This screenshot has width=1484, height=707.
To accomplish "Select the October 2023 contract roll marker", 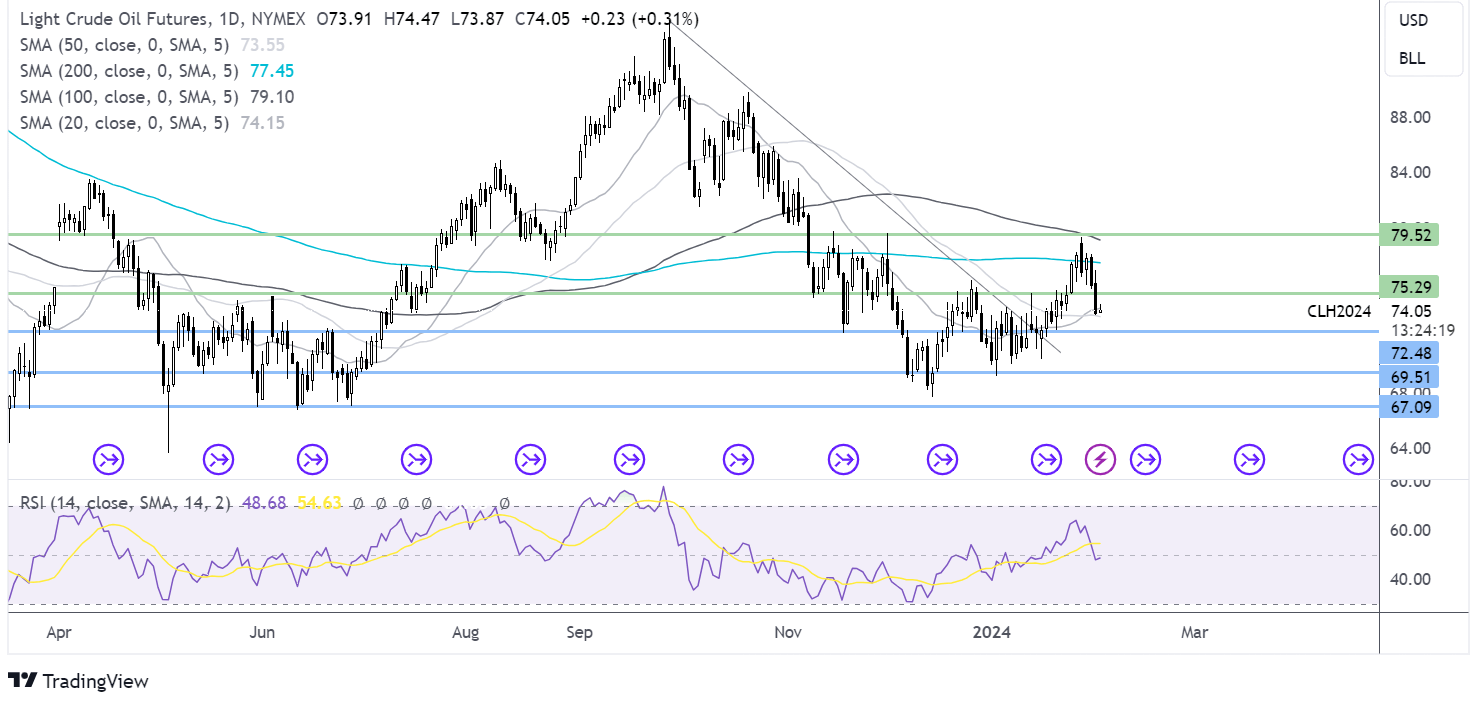I will pos(738,460).
